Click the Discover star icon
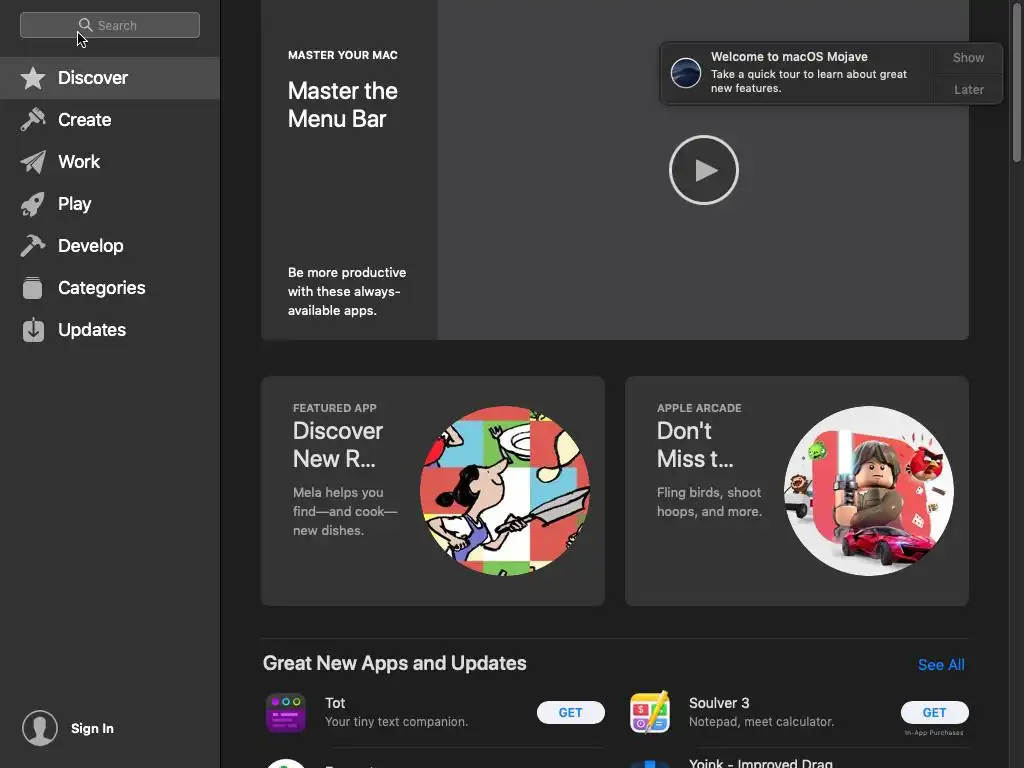 tap(33, 78)
